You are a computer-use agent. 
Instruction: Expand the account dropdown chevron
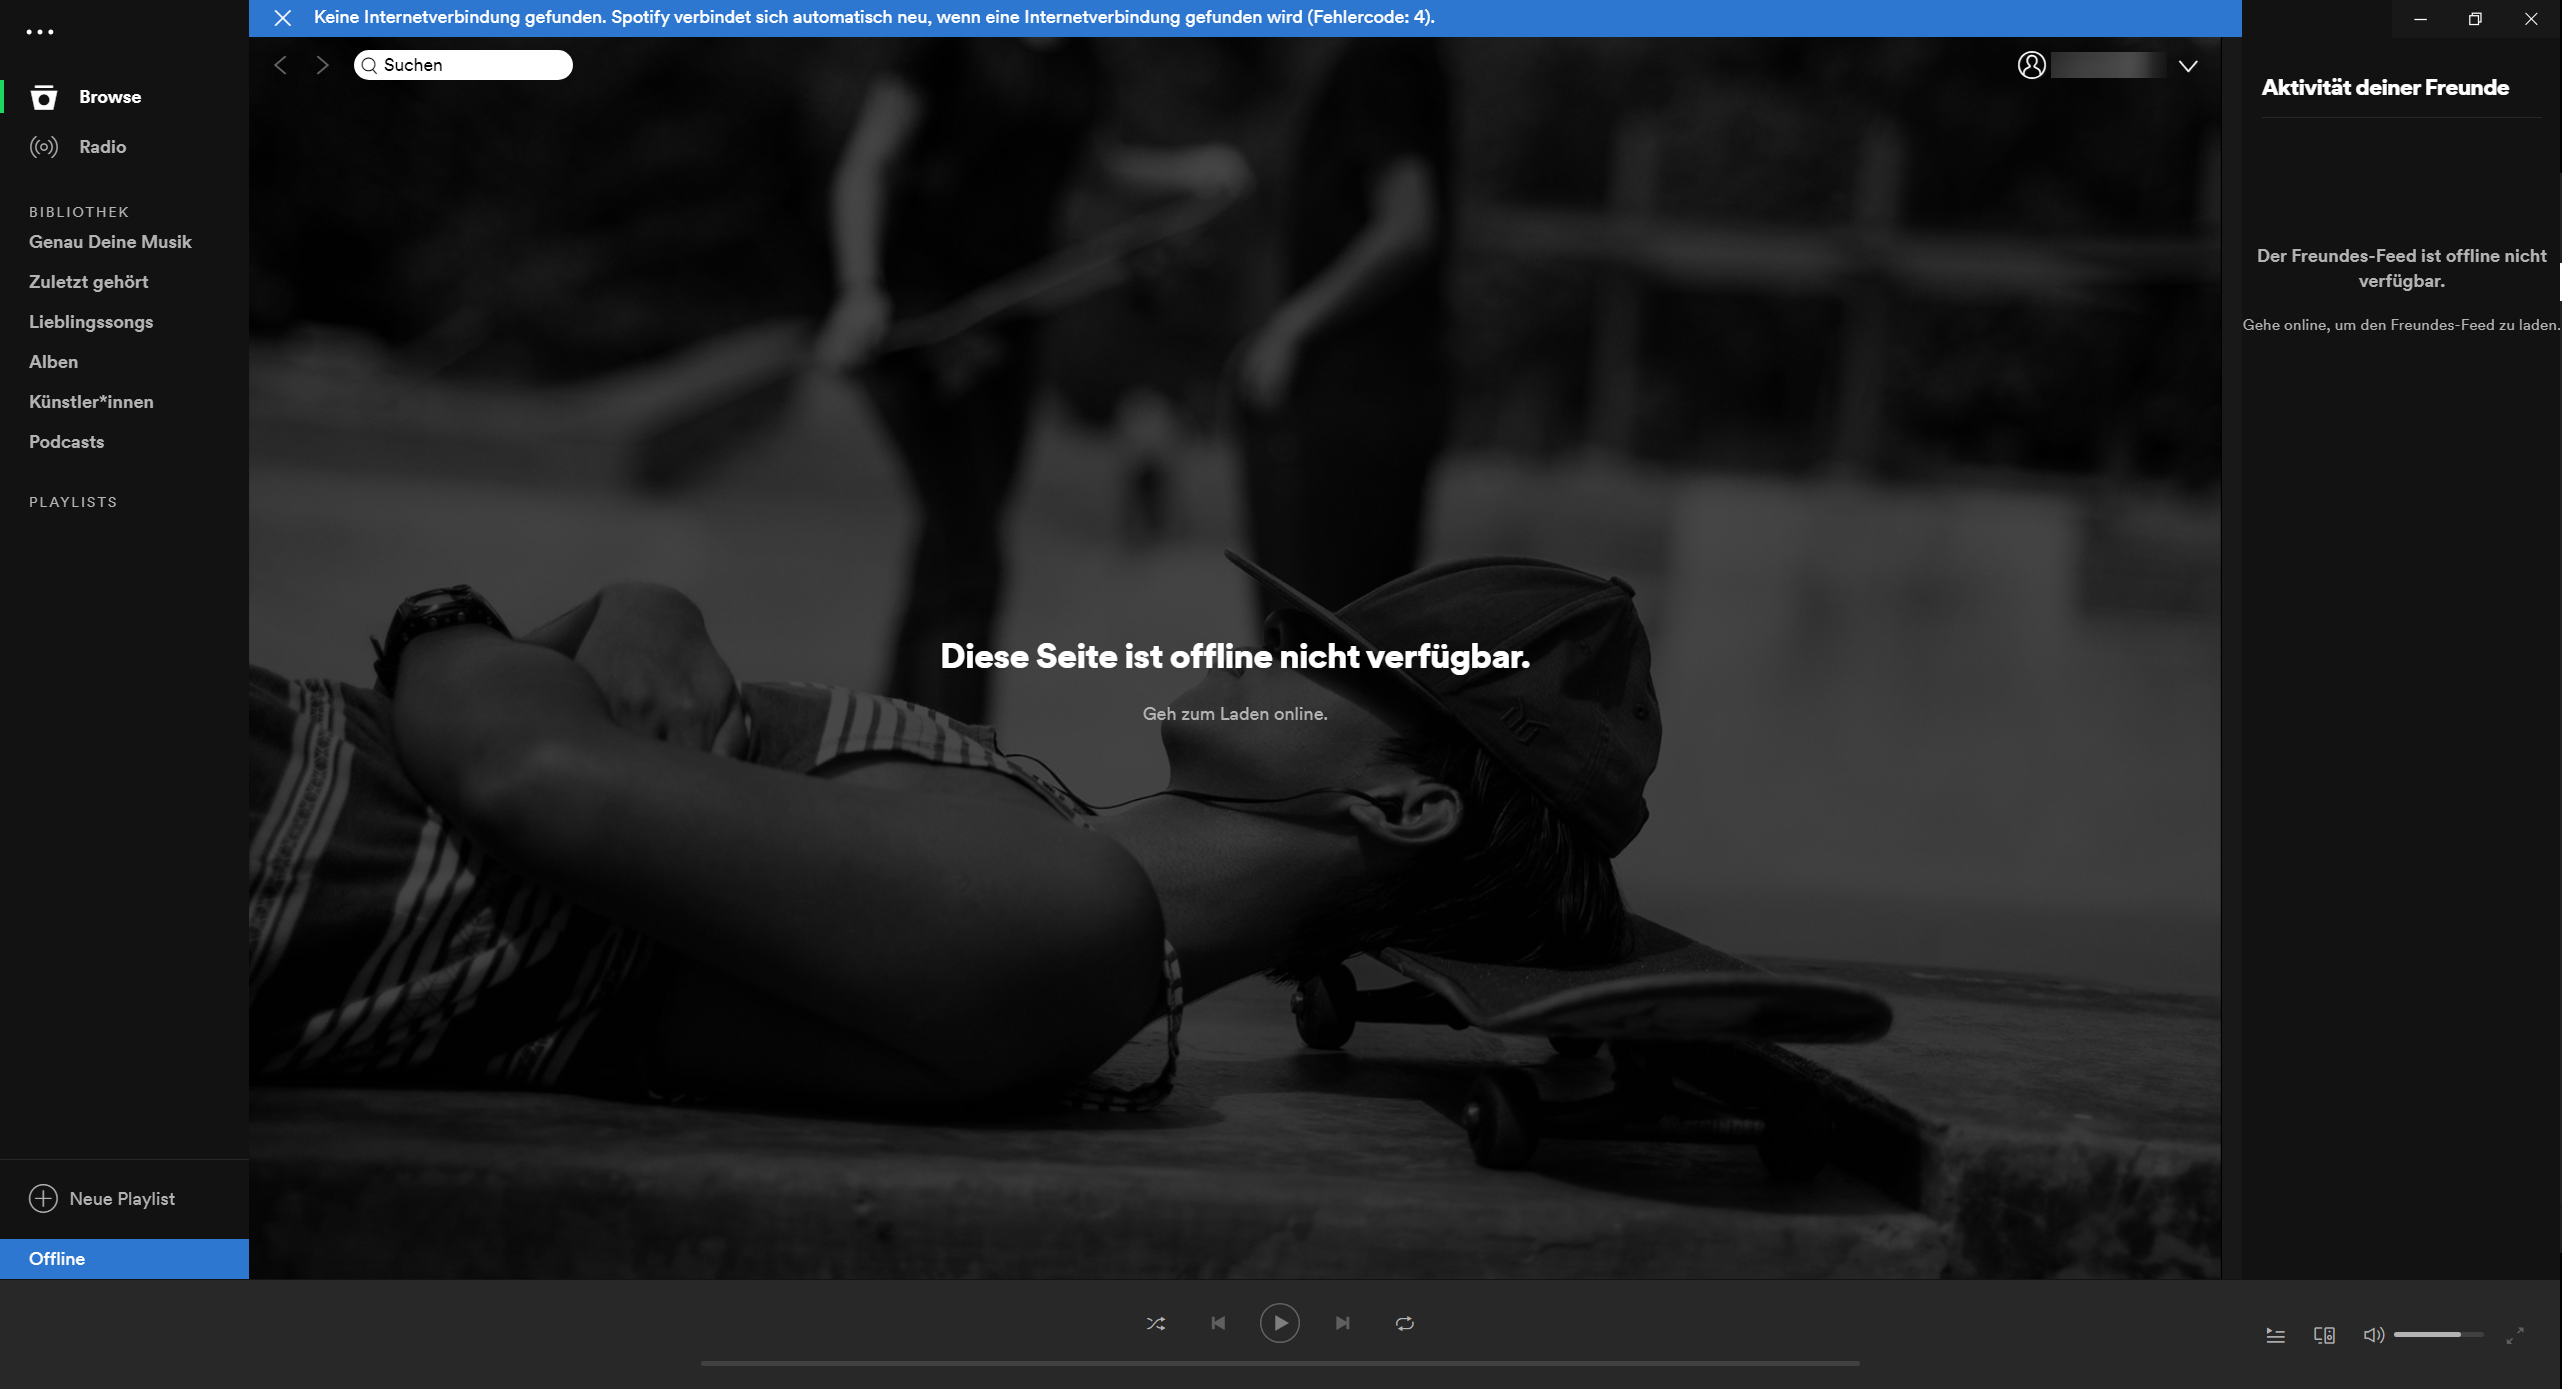2188,66
